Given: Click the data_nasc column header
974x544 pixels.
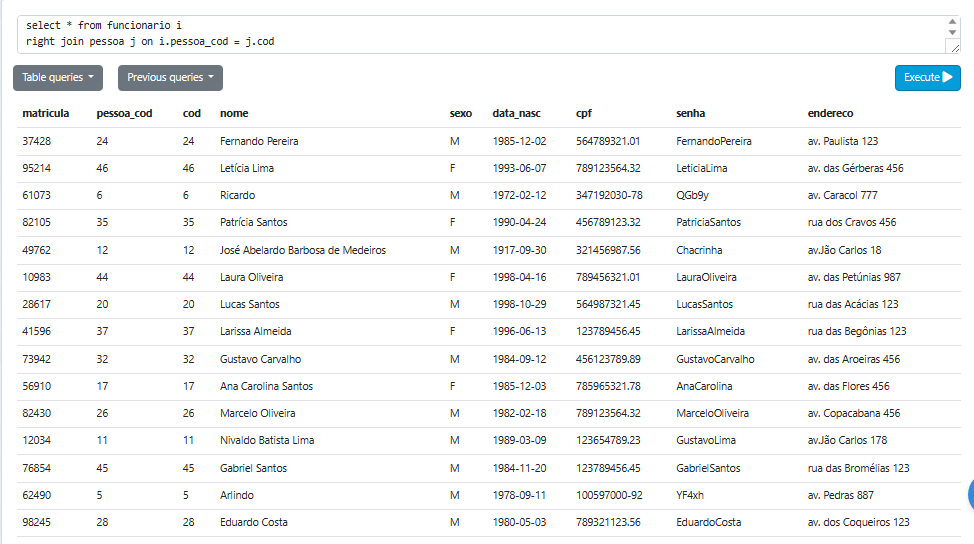Looking at the screenshot, I should click(516, 113).
